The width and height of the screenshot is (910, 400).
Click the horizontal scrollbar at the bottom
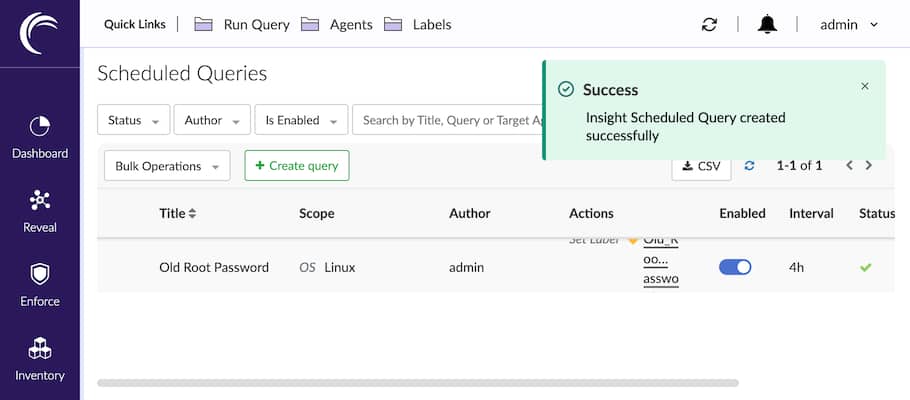(417, 383)
